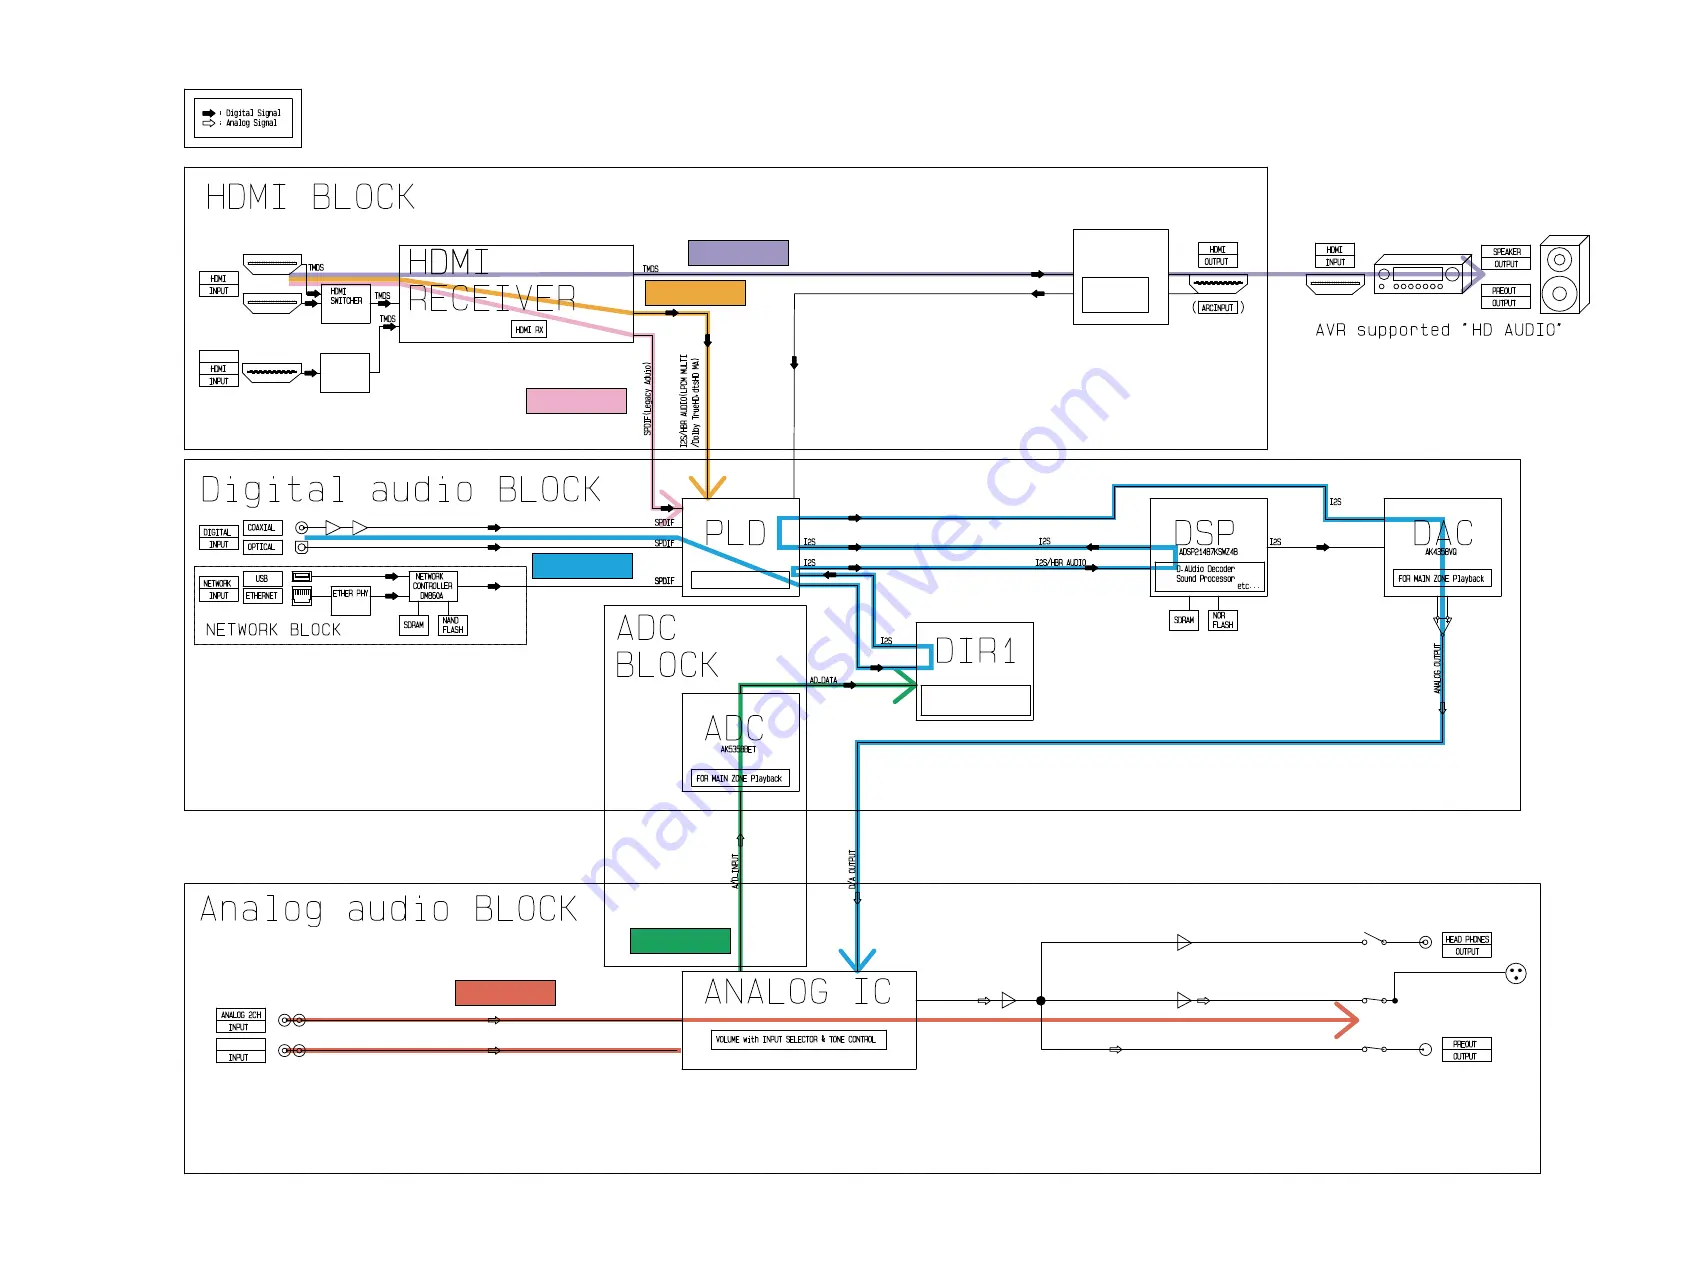This screenshot has width=1701, height=1263.
Task: Click the 'HEAD PHONES OUTPUT' label
Action: tap(1467, 945)
